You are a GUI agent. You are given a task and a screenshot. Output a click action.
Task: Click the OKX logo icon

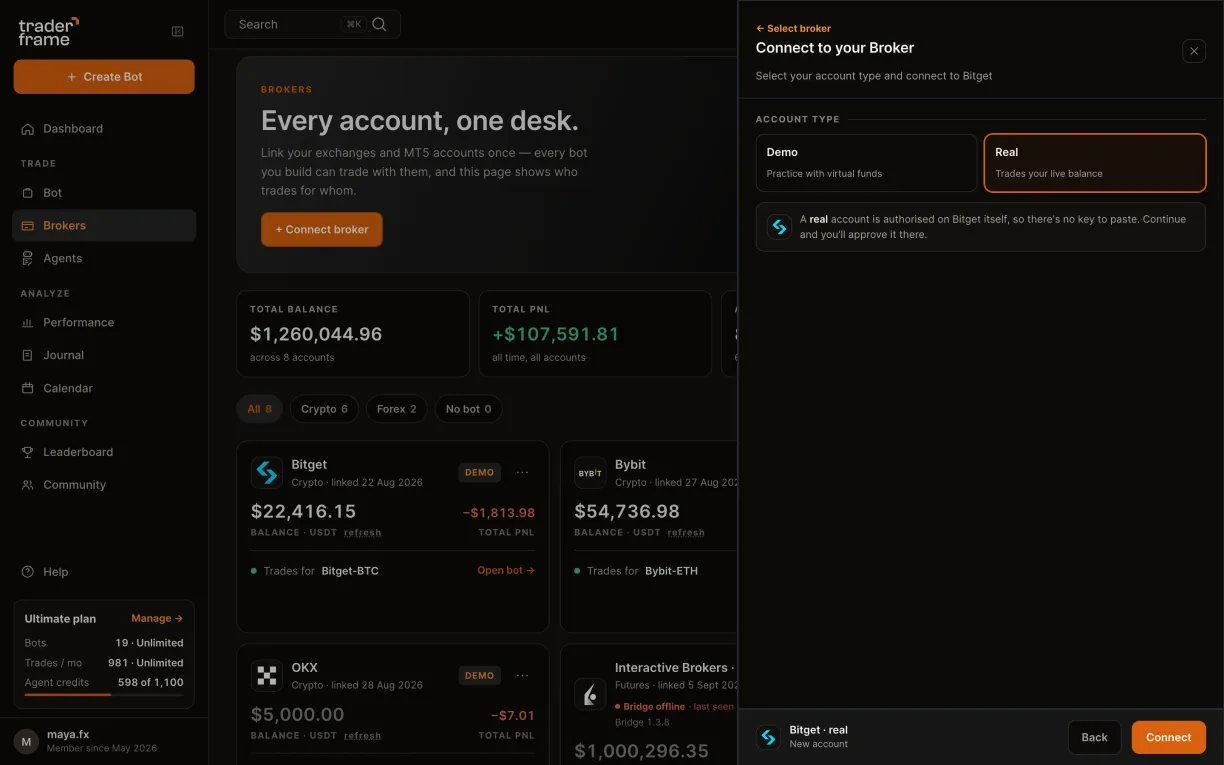[x=267, y=676]
